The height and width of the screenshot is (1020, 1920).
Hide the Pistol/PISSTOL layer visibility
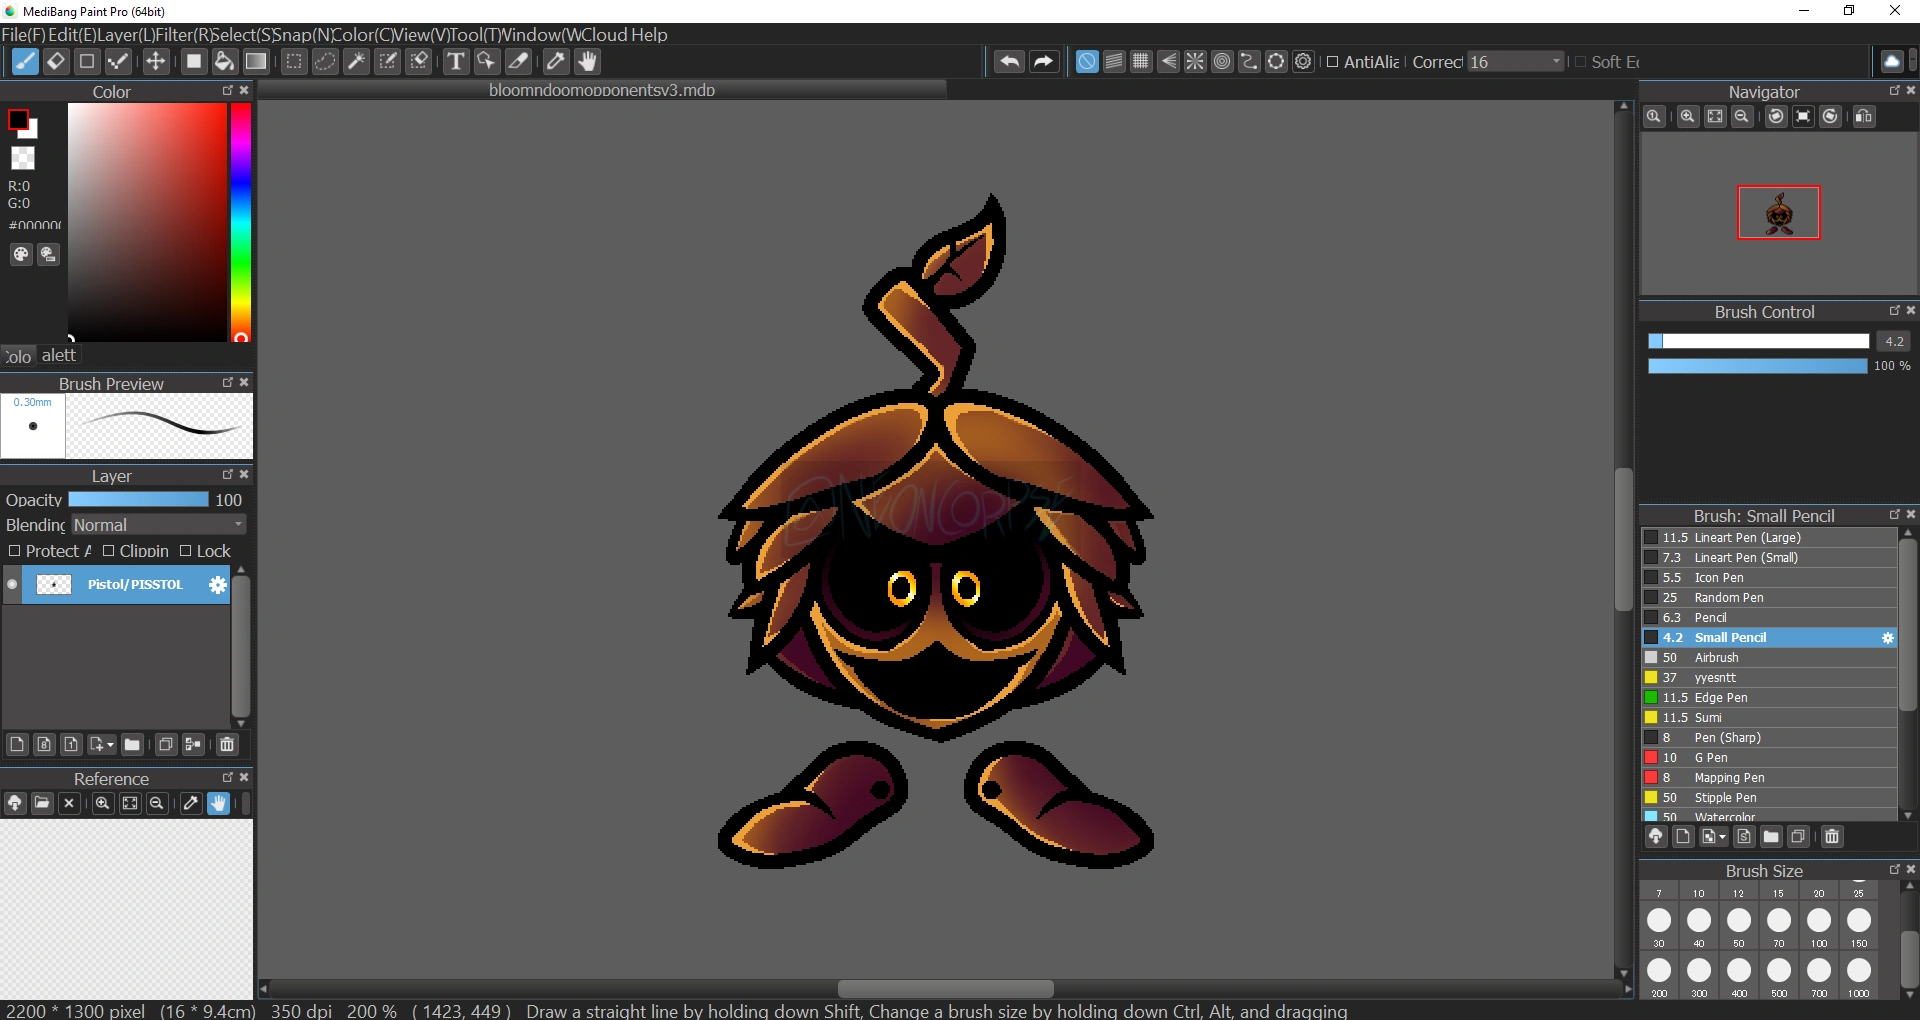coord(12,585)
